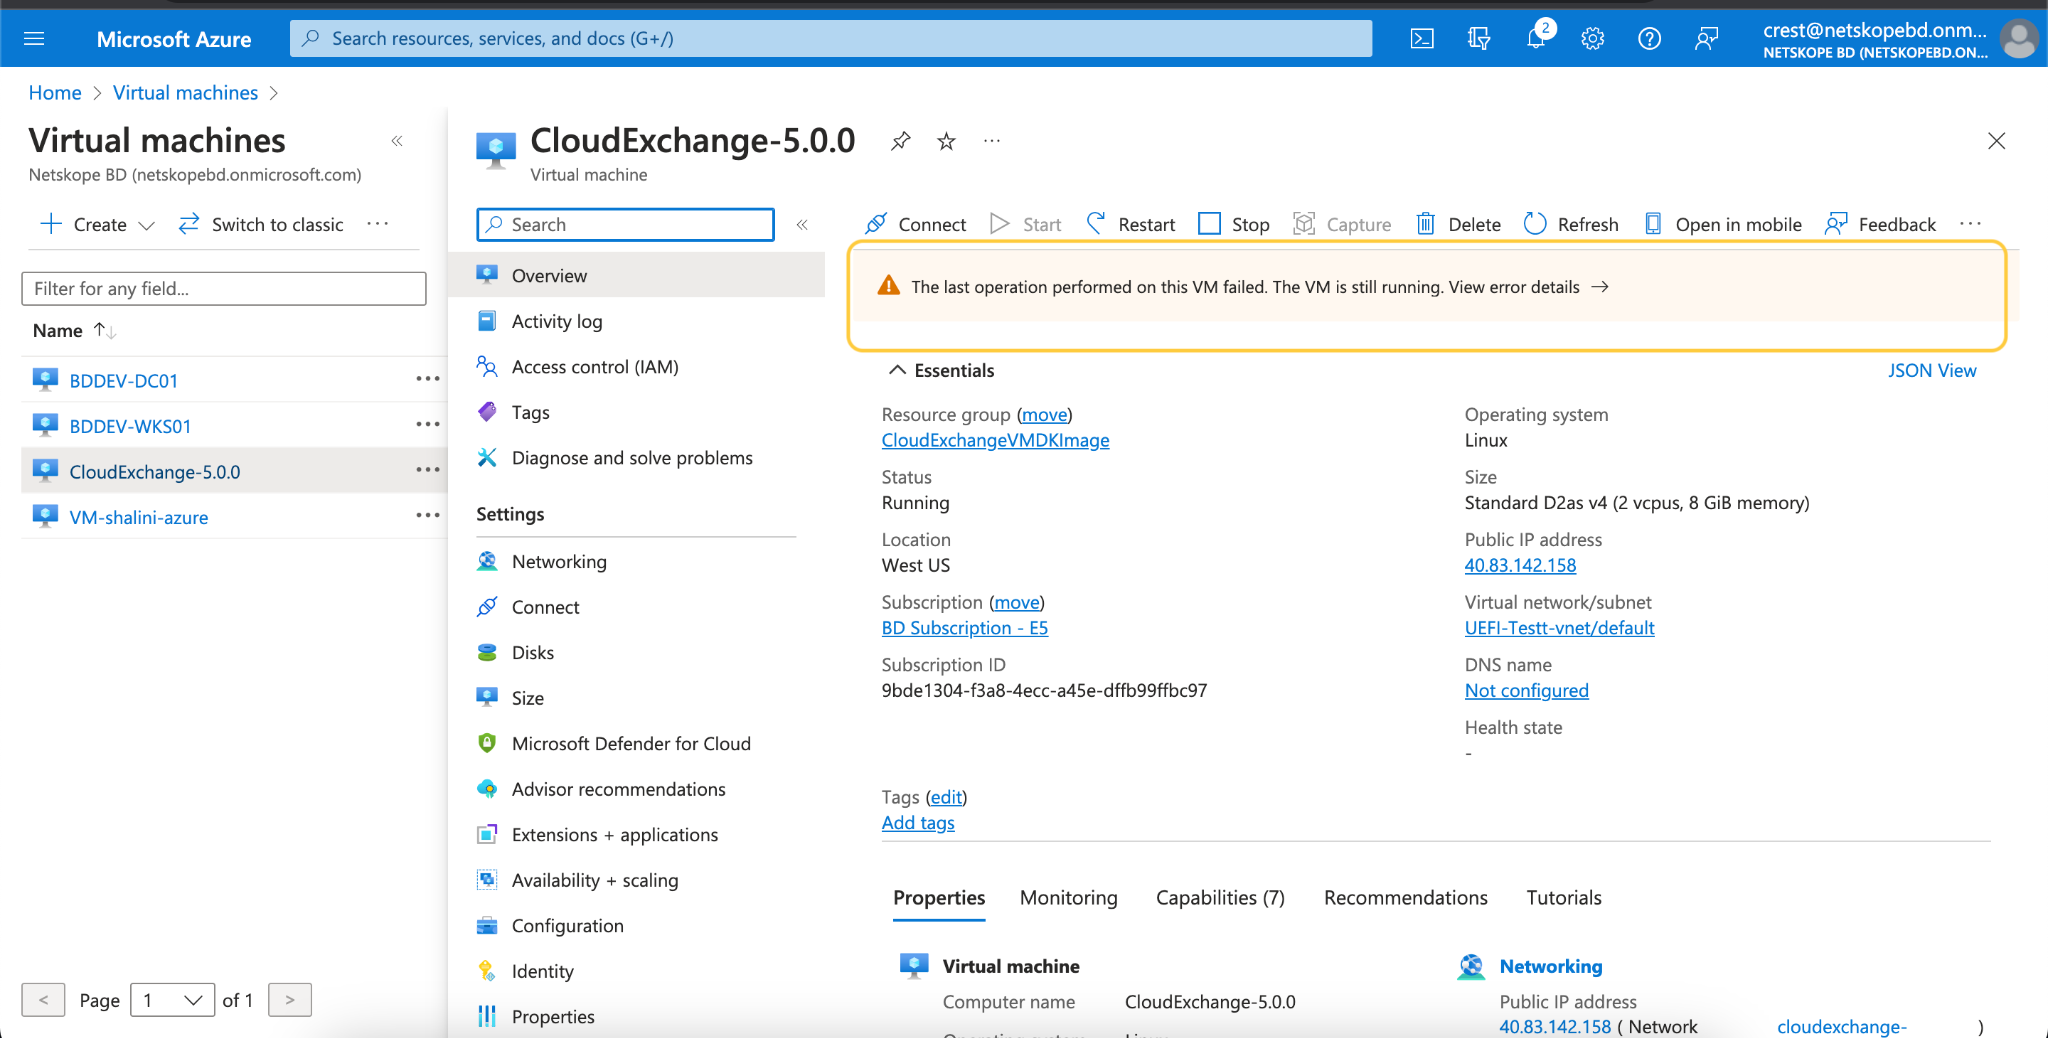This screenshot has height=1038, width=2048.
Task: Open Cloud Shell from top bar
Action: point(1422,39)
